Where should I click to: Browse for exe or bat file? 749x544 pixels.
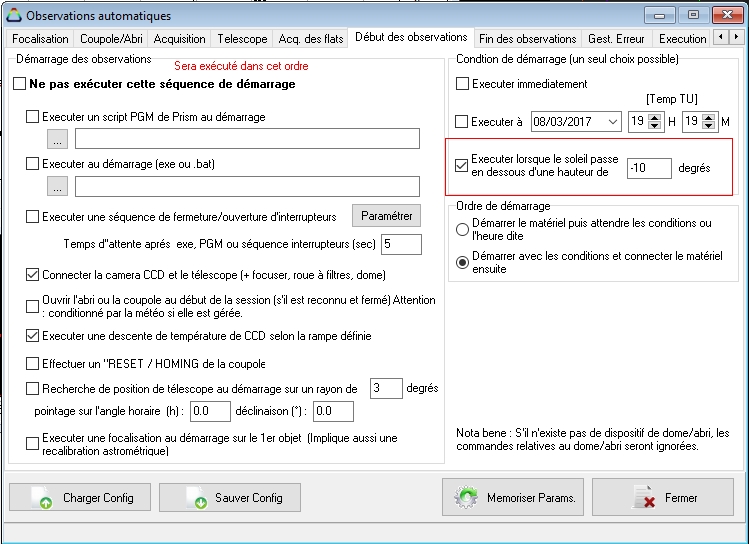click(x=58, y=186)
